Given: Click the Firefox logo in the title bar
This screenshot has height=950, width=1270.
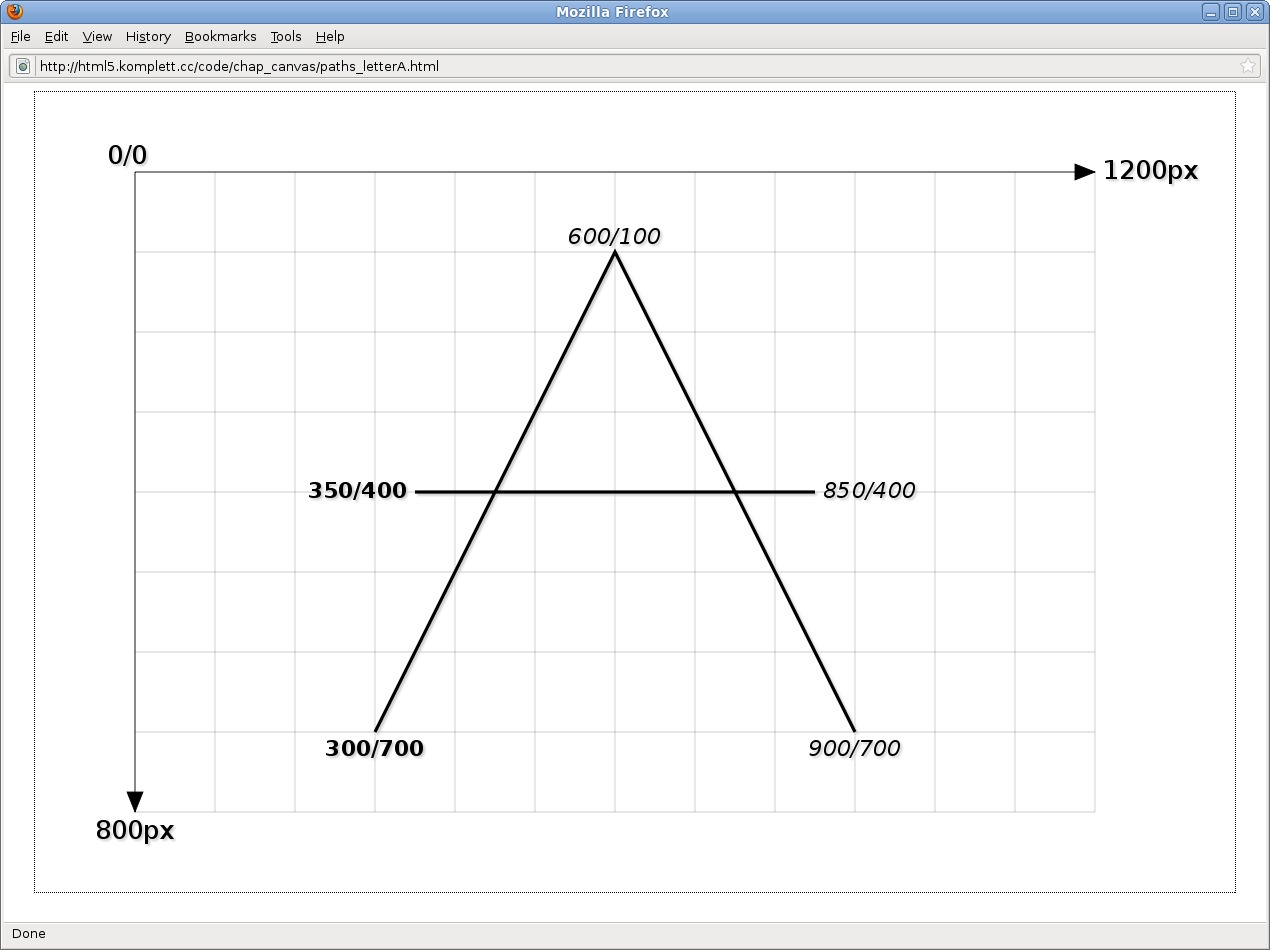Looking at the screenshot, I should click(14, 12).
